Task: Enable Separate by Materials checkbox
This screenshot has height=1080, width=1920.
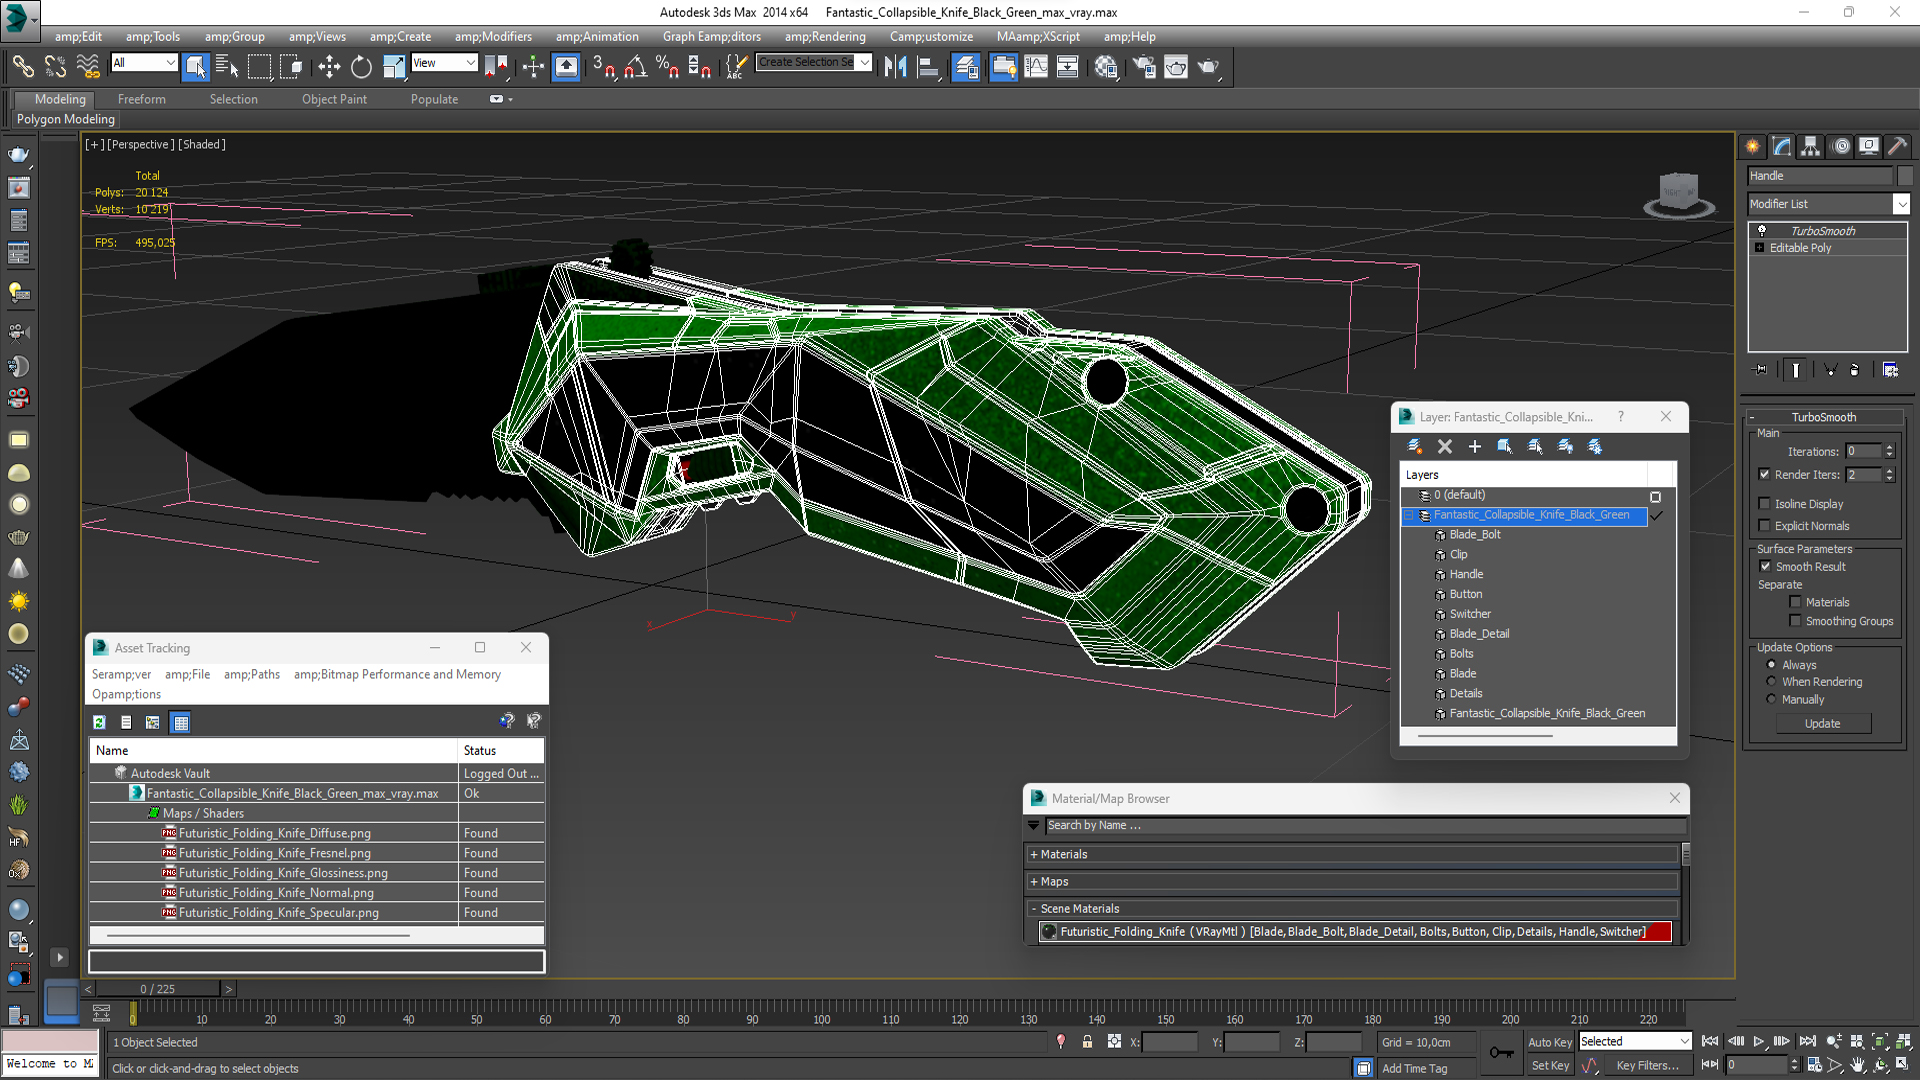Action: (1795, 602)
